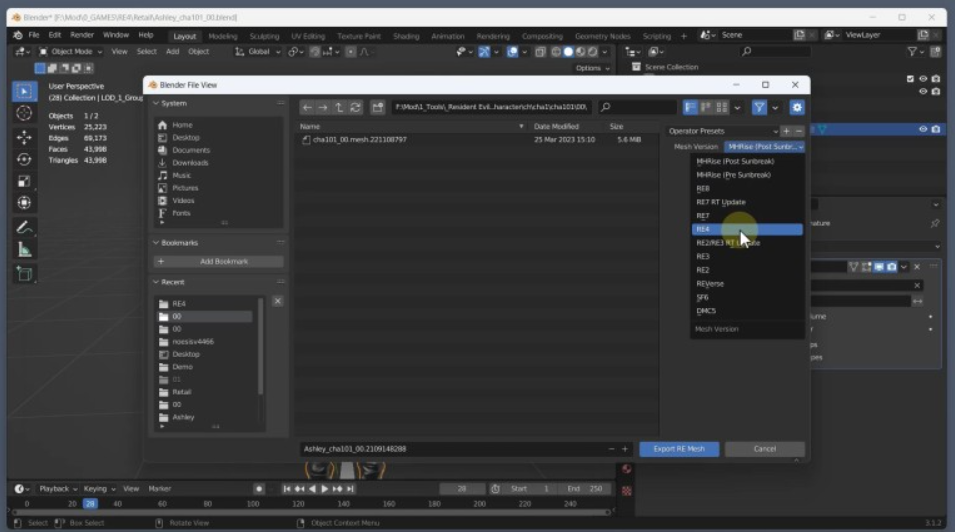Image resolution: width=955 pixels, height=532 pixels.
Task: Jump to timeline end frame
Action: 350,489
